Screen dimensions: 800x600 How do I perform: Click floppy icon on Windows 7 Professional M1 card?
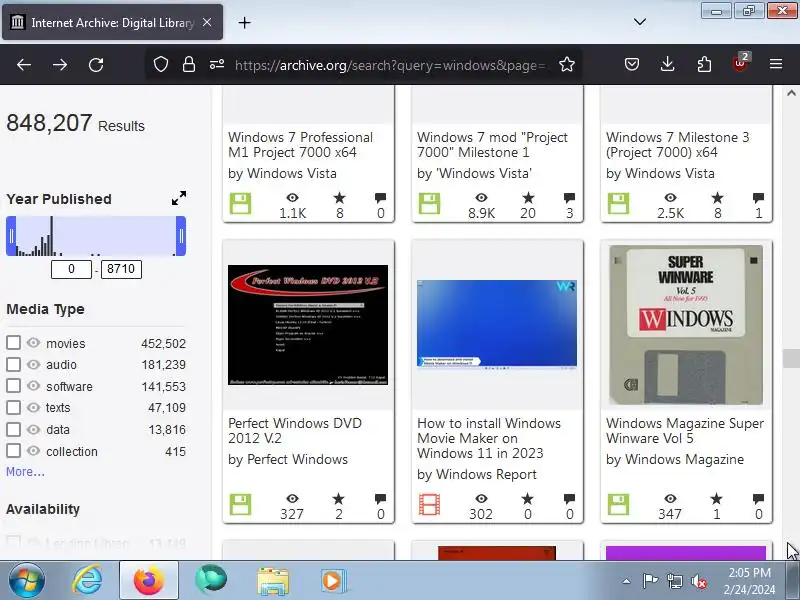(x=240, y=203)
